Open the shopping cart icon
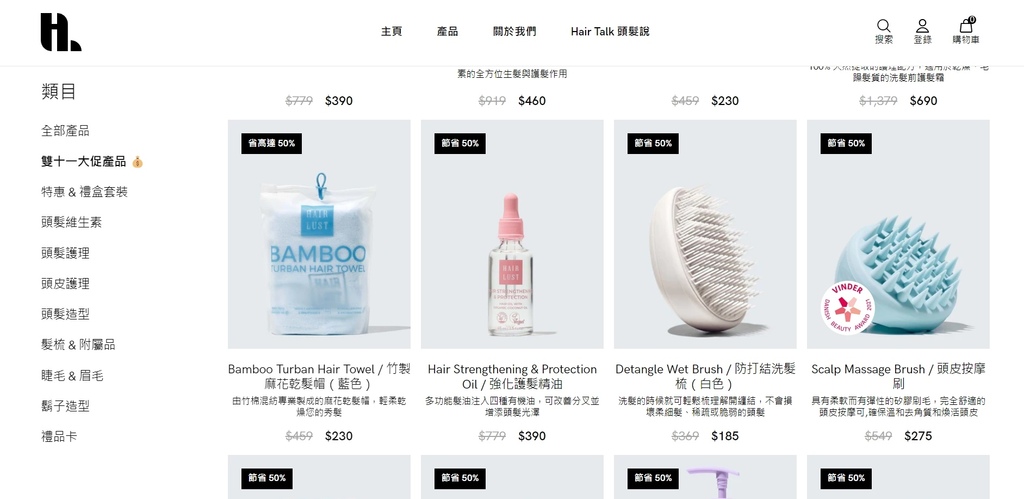Viewport: 1024px width, 499px height. [966, 25]
